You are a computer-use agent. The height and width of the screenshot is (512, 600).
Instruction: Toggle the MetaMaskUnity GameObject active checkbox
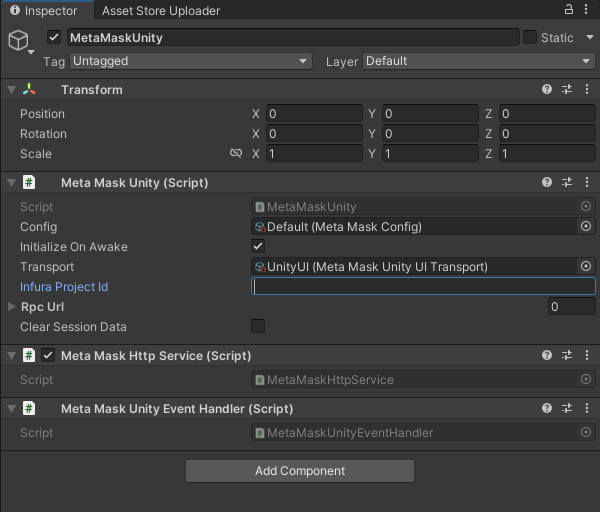pyautogui.click(x=54, y=38)
